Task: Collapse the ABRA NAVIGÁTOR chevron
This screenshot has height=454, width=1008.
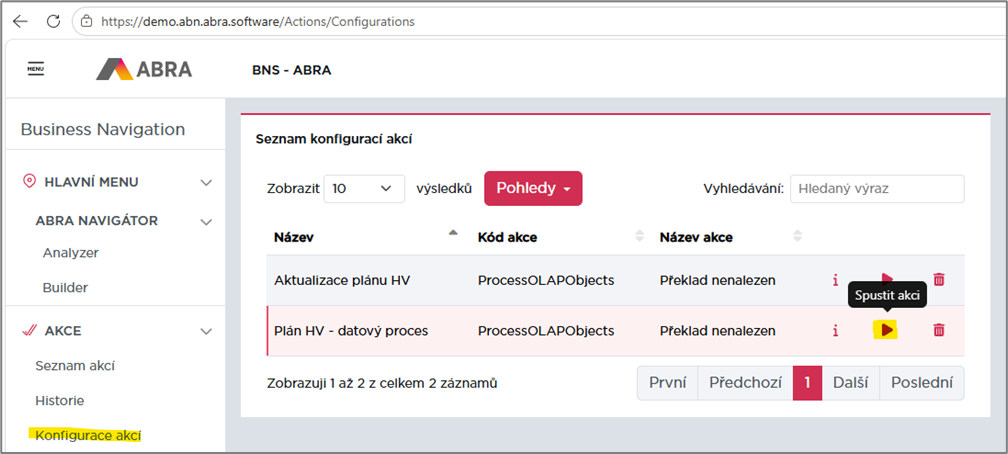Action: click(206, 222)
